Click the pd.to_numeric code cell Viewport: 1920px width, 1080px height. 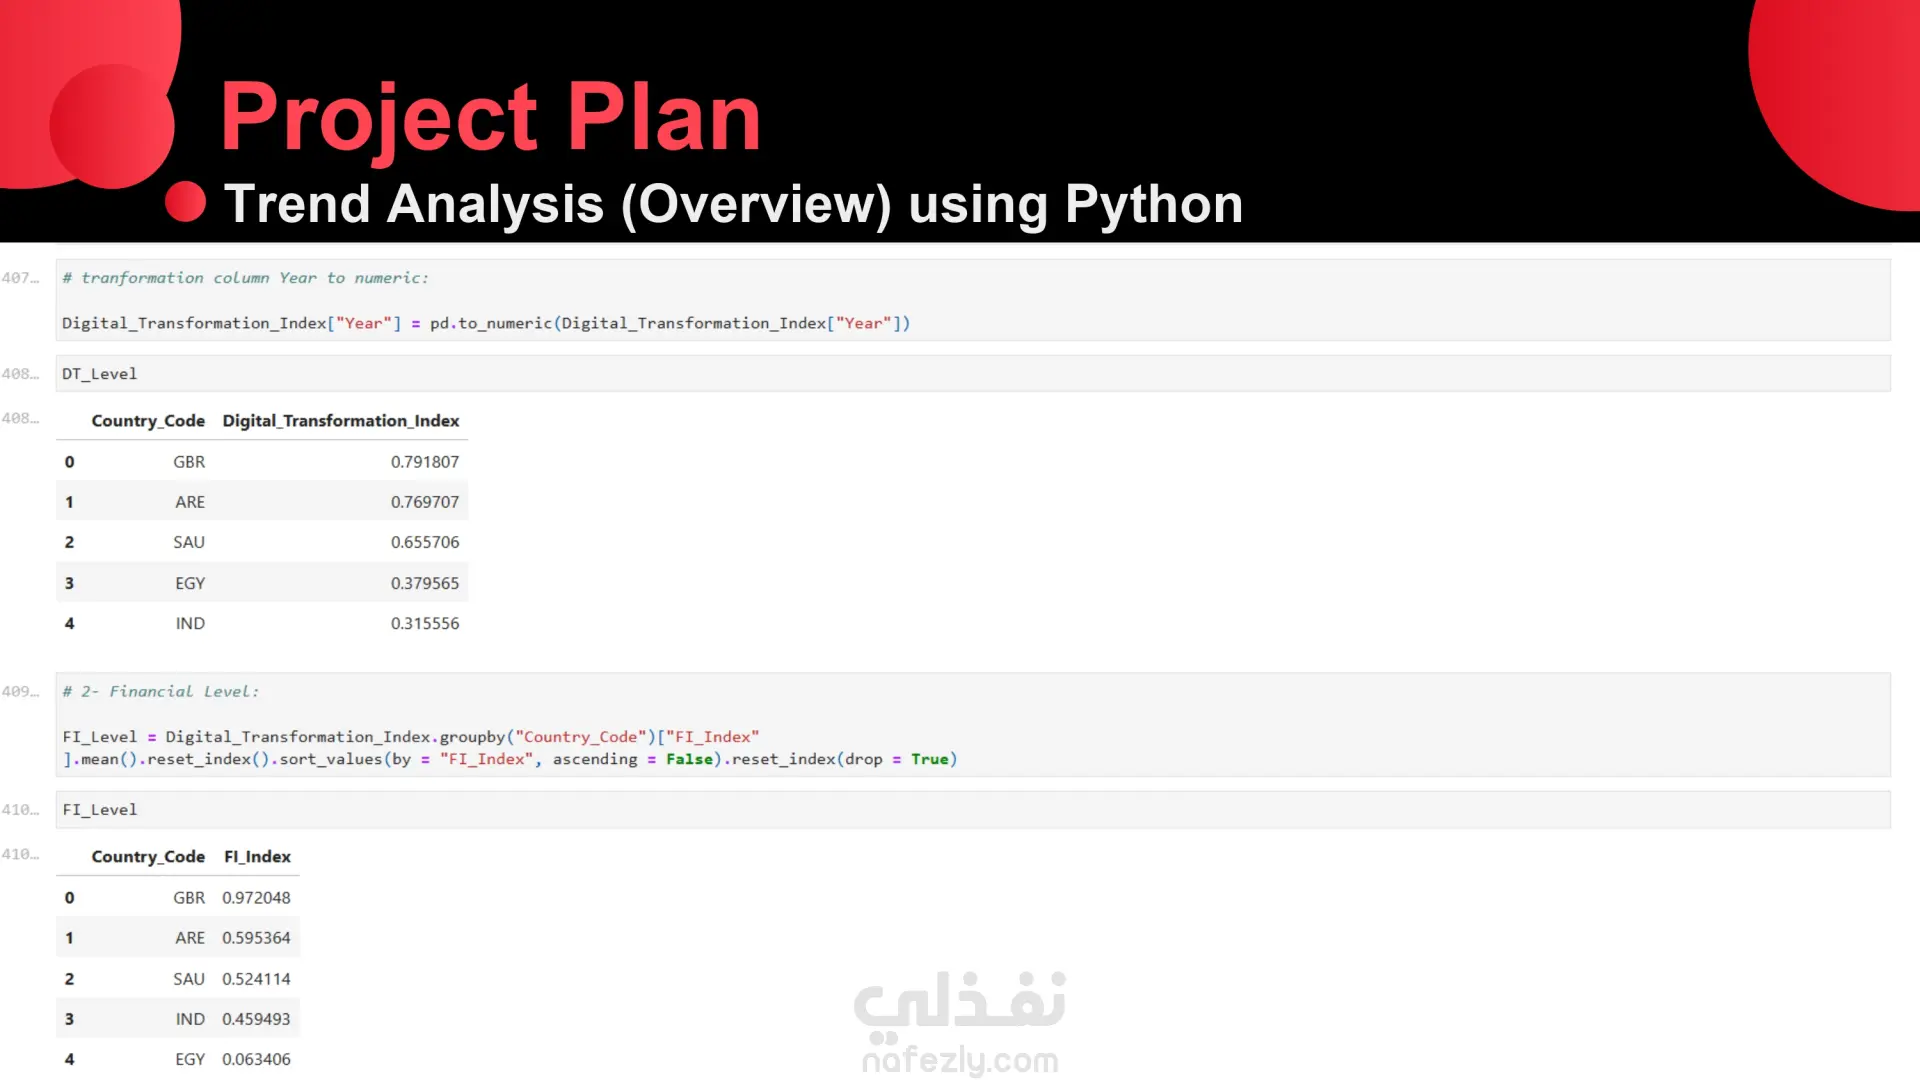pos(972,300)
